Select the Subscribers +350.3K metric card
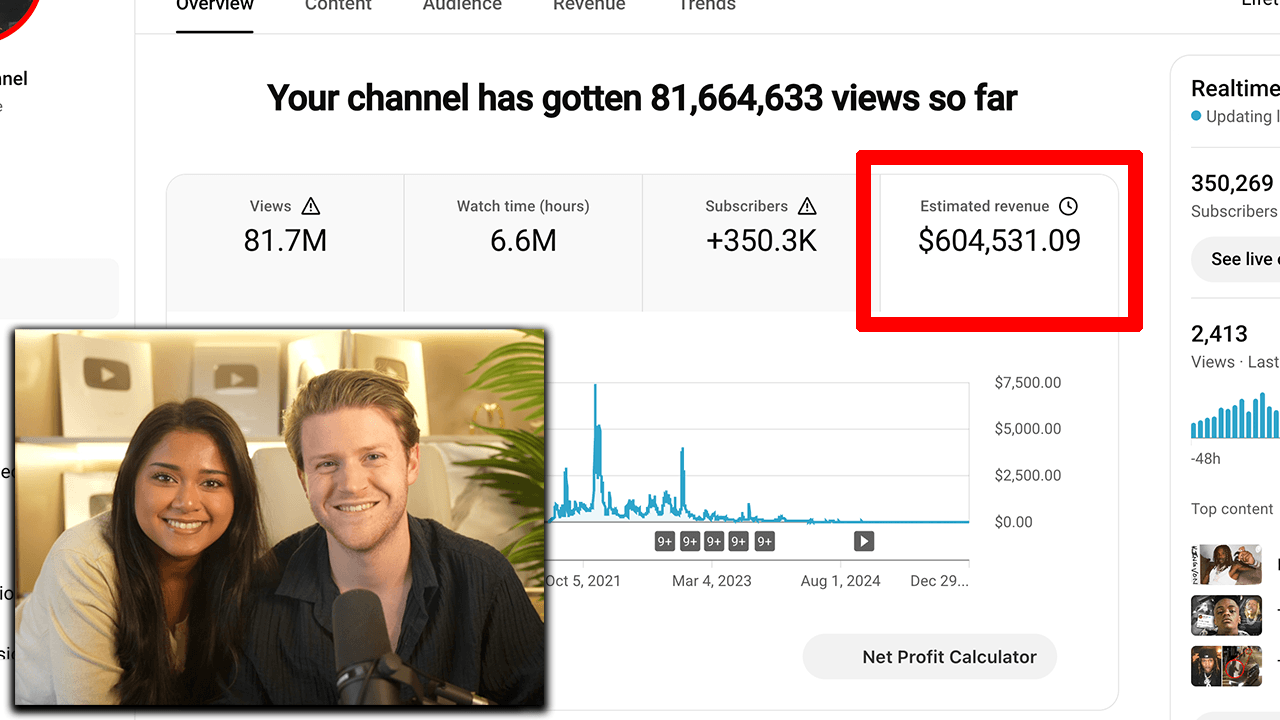 pyautogui.click(x=761, y=243)
